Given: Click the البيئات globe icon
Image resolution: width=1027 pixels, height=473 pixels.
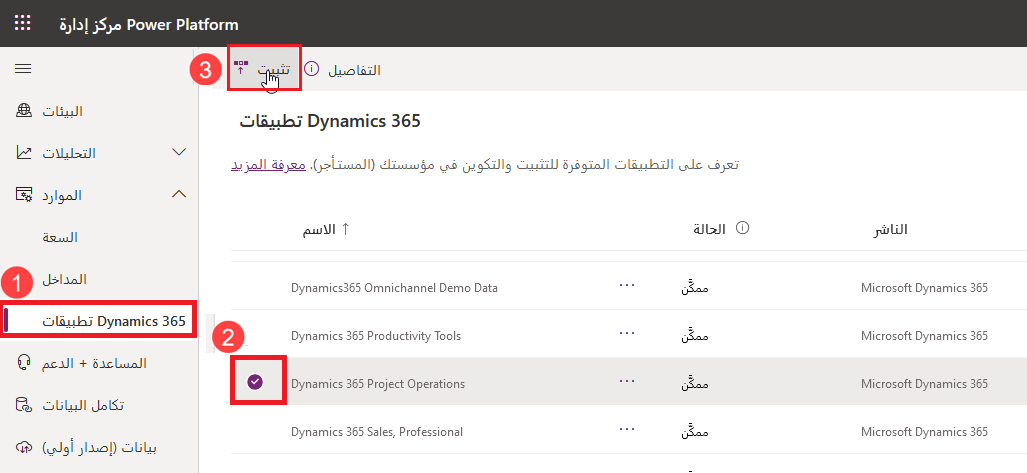Looking at the screenshot, I should 23,111.
